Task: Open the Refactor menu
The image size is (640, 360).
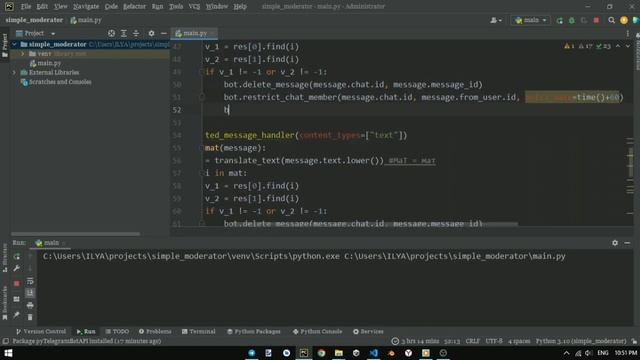Action: (x=134, y=7)
